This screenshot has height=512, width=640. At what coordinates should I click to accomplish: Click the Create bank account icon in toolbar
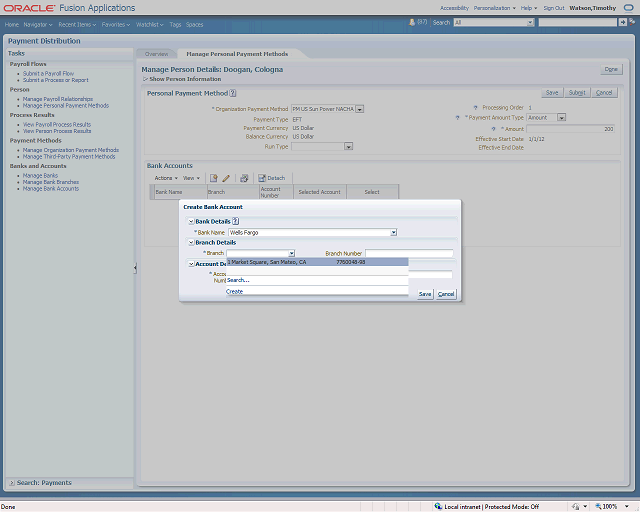[x=213, y=178]
